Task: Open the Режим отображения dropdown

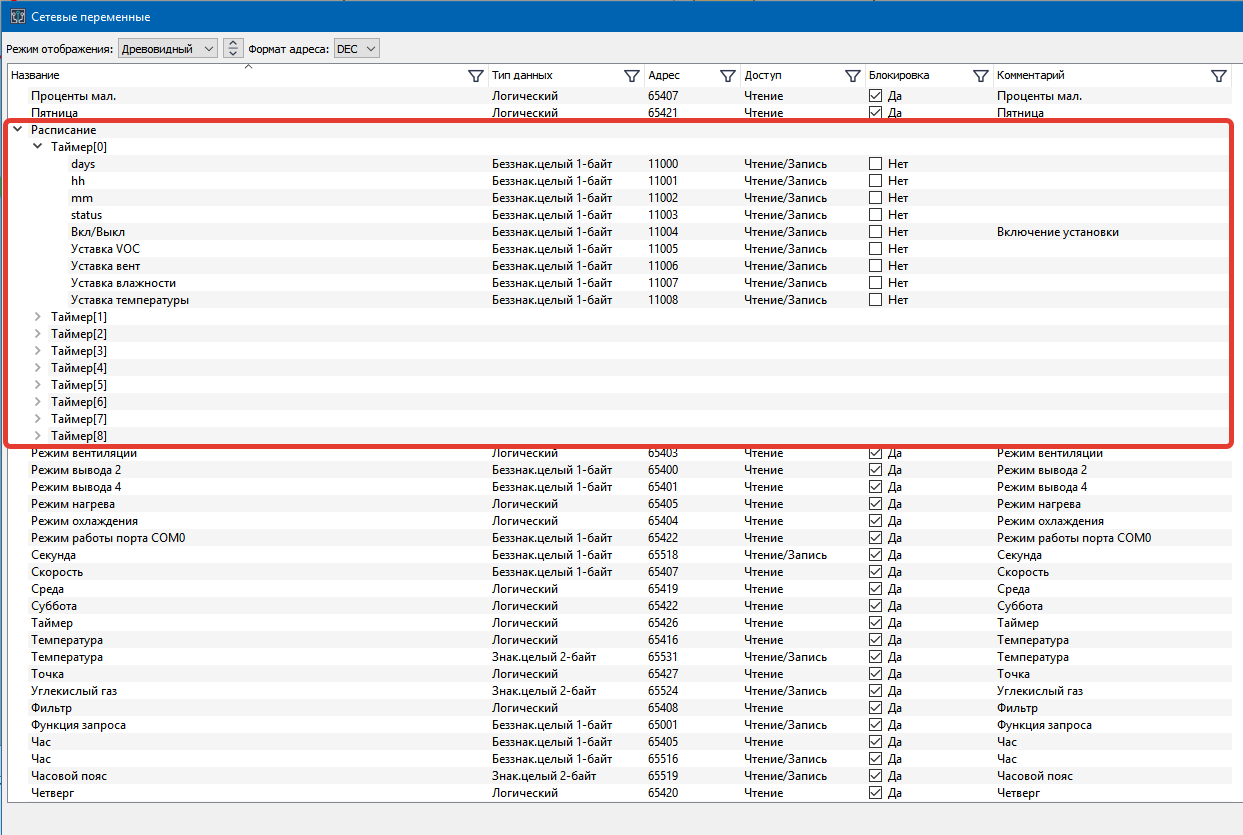Action: [x=167, y=47]
